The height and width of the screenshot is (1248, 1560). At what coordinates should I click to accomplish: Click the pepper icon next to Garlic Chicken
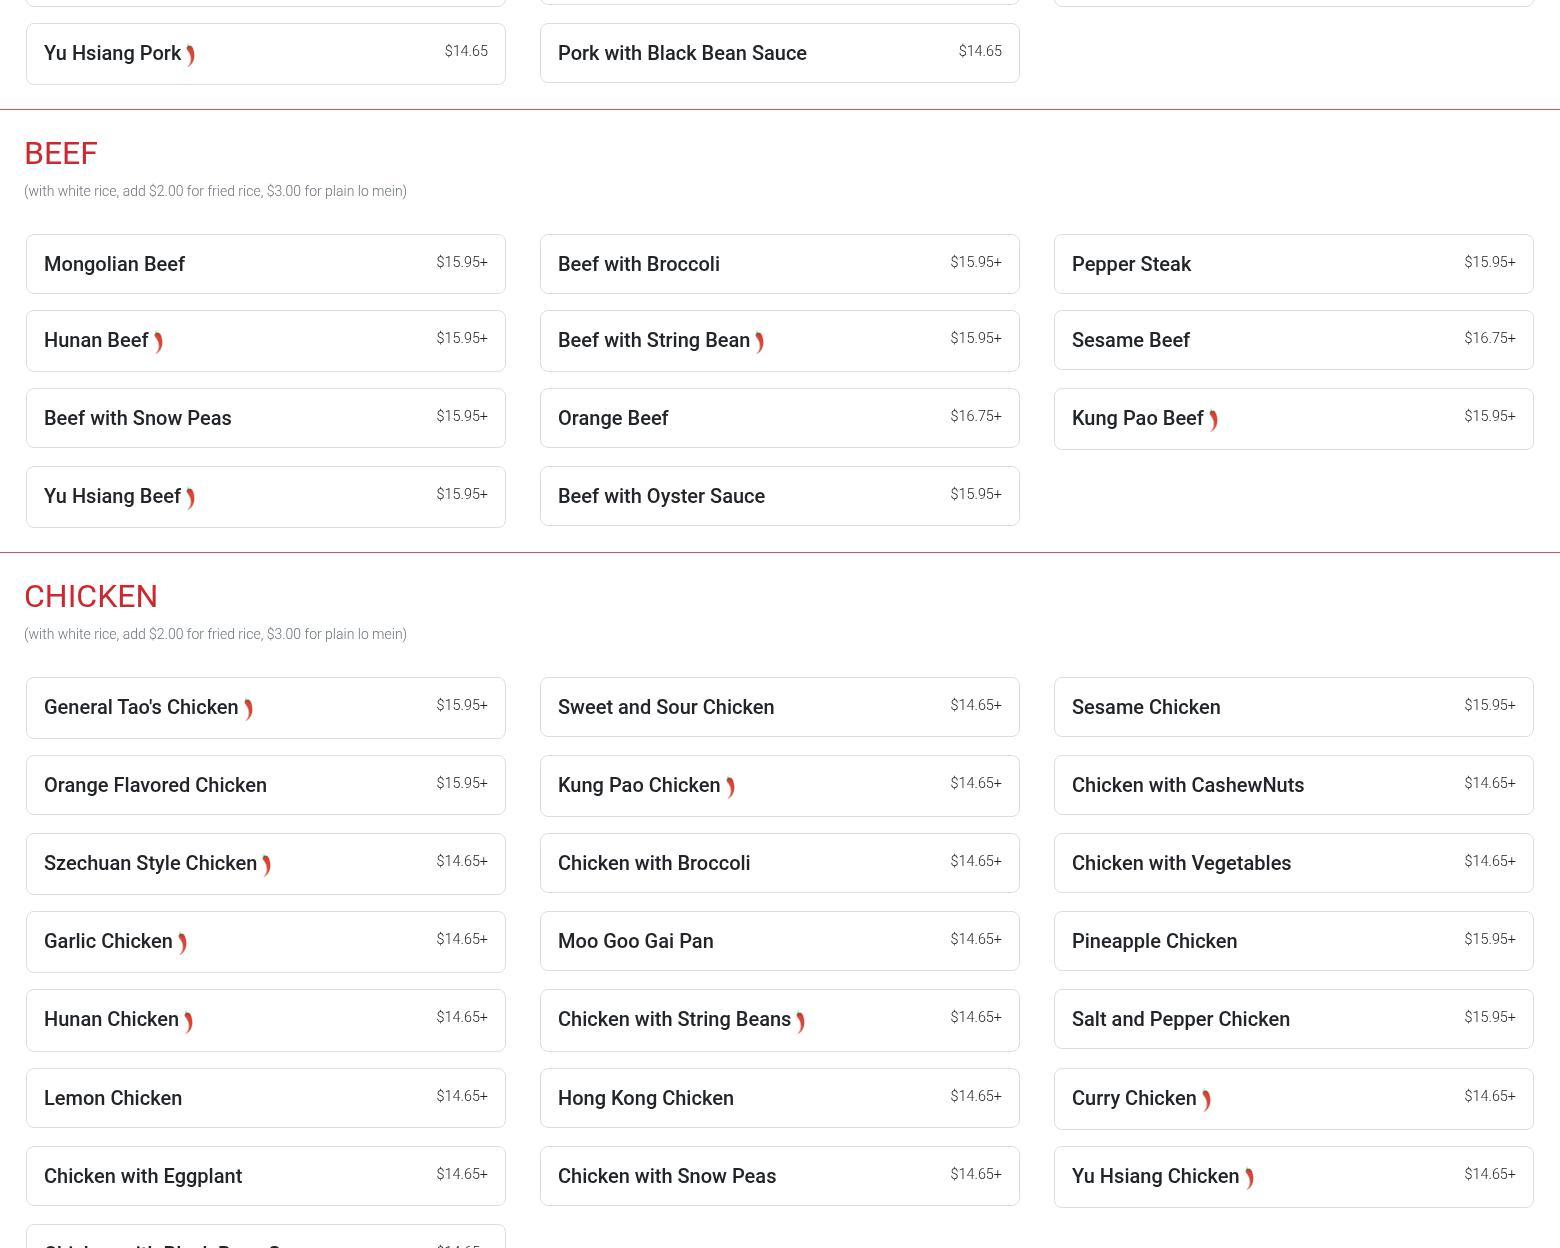pyautogui.click(x=182, y=943)
